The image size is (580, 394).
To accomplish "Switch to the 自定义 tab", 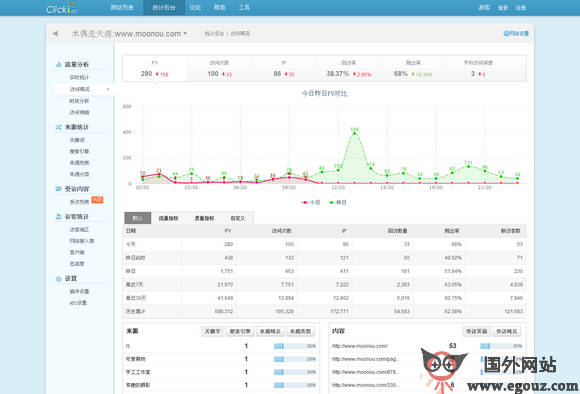I will click(x=238, y=218).
